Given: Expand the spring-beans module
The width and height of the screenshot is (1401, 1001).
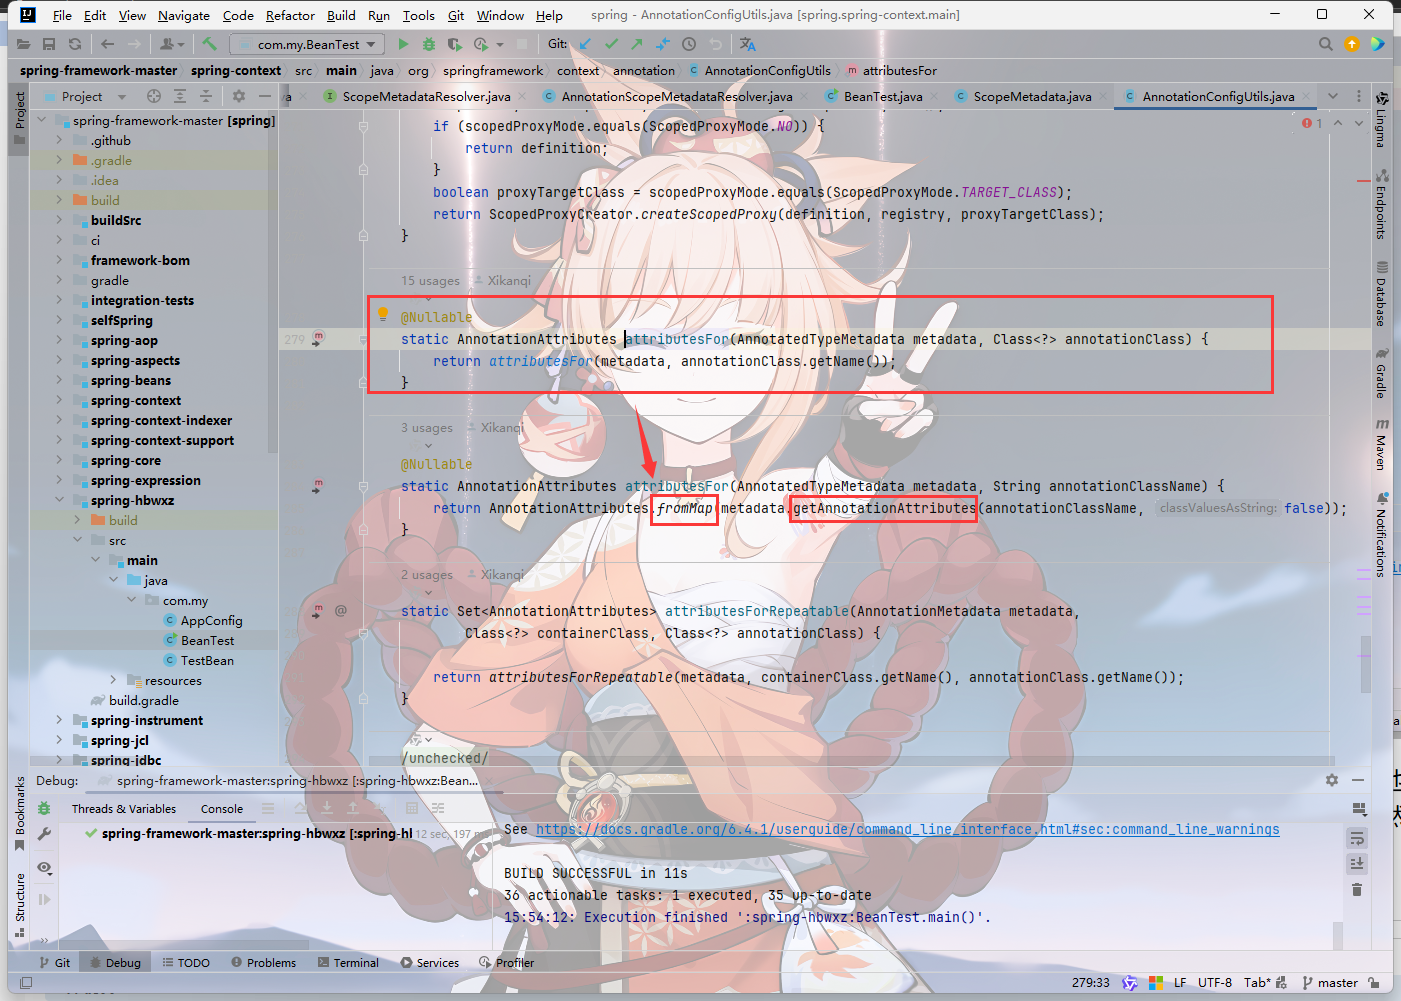Looking at the screenshot, I should coord(59,380).
